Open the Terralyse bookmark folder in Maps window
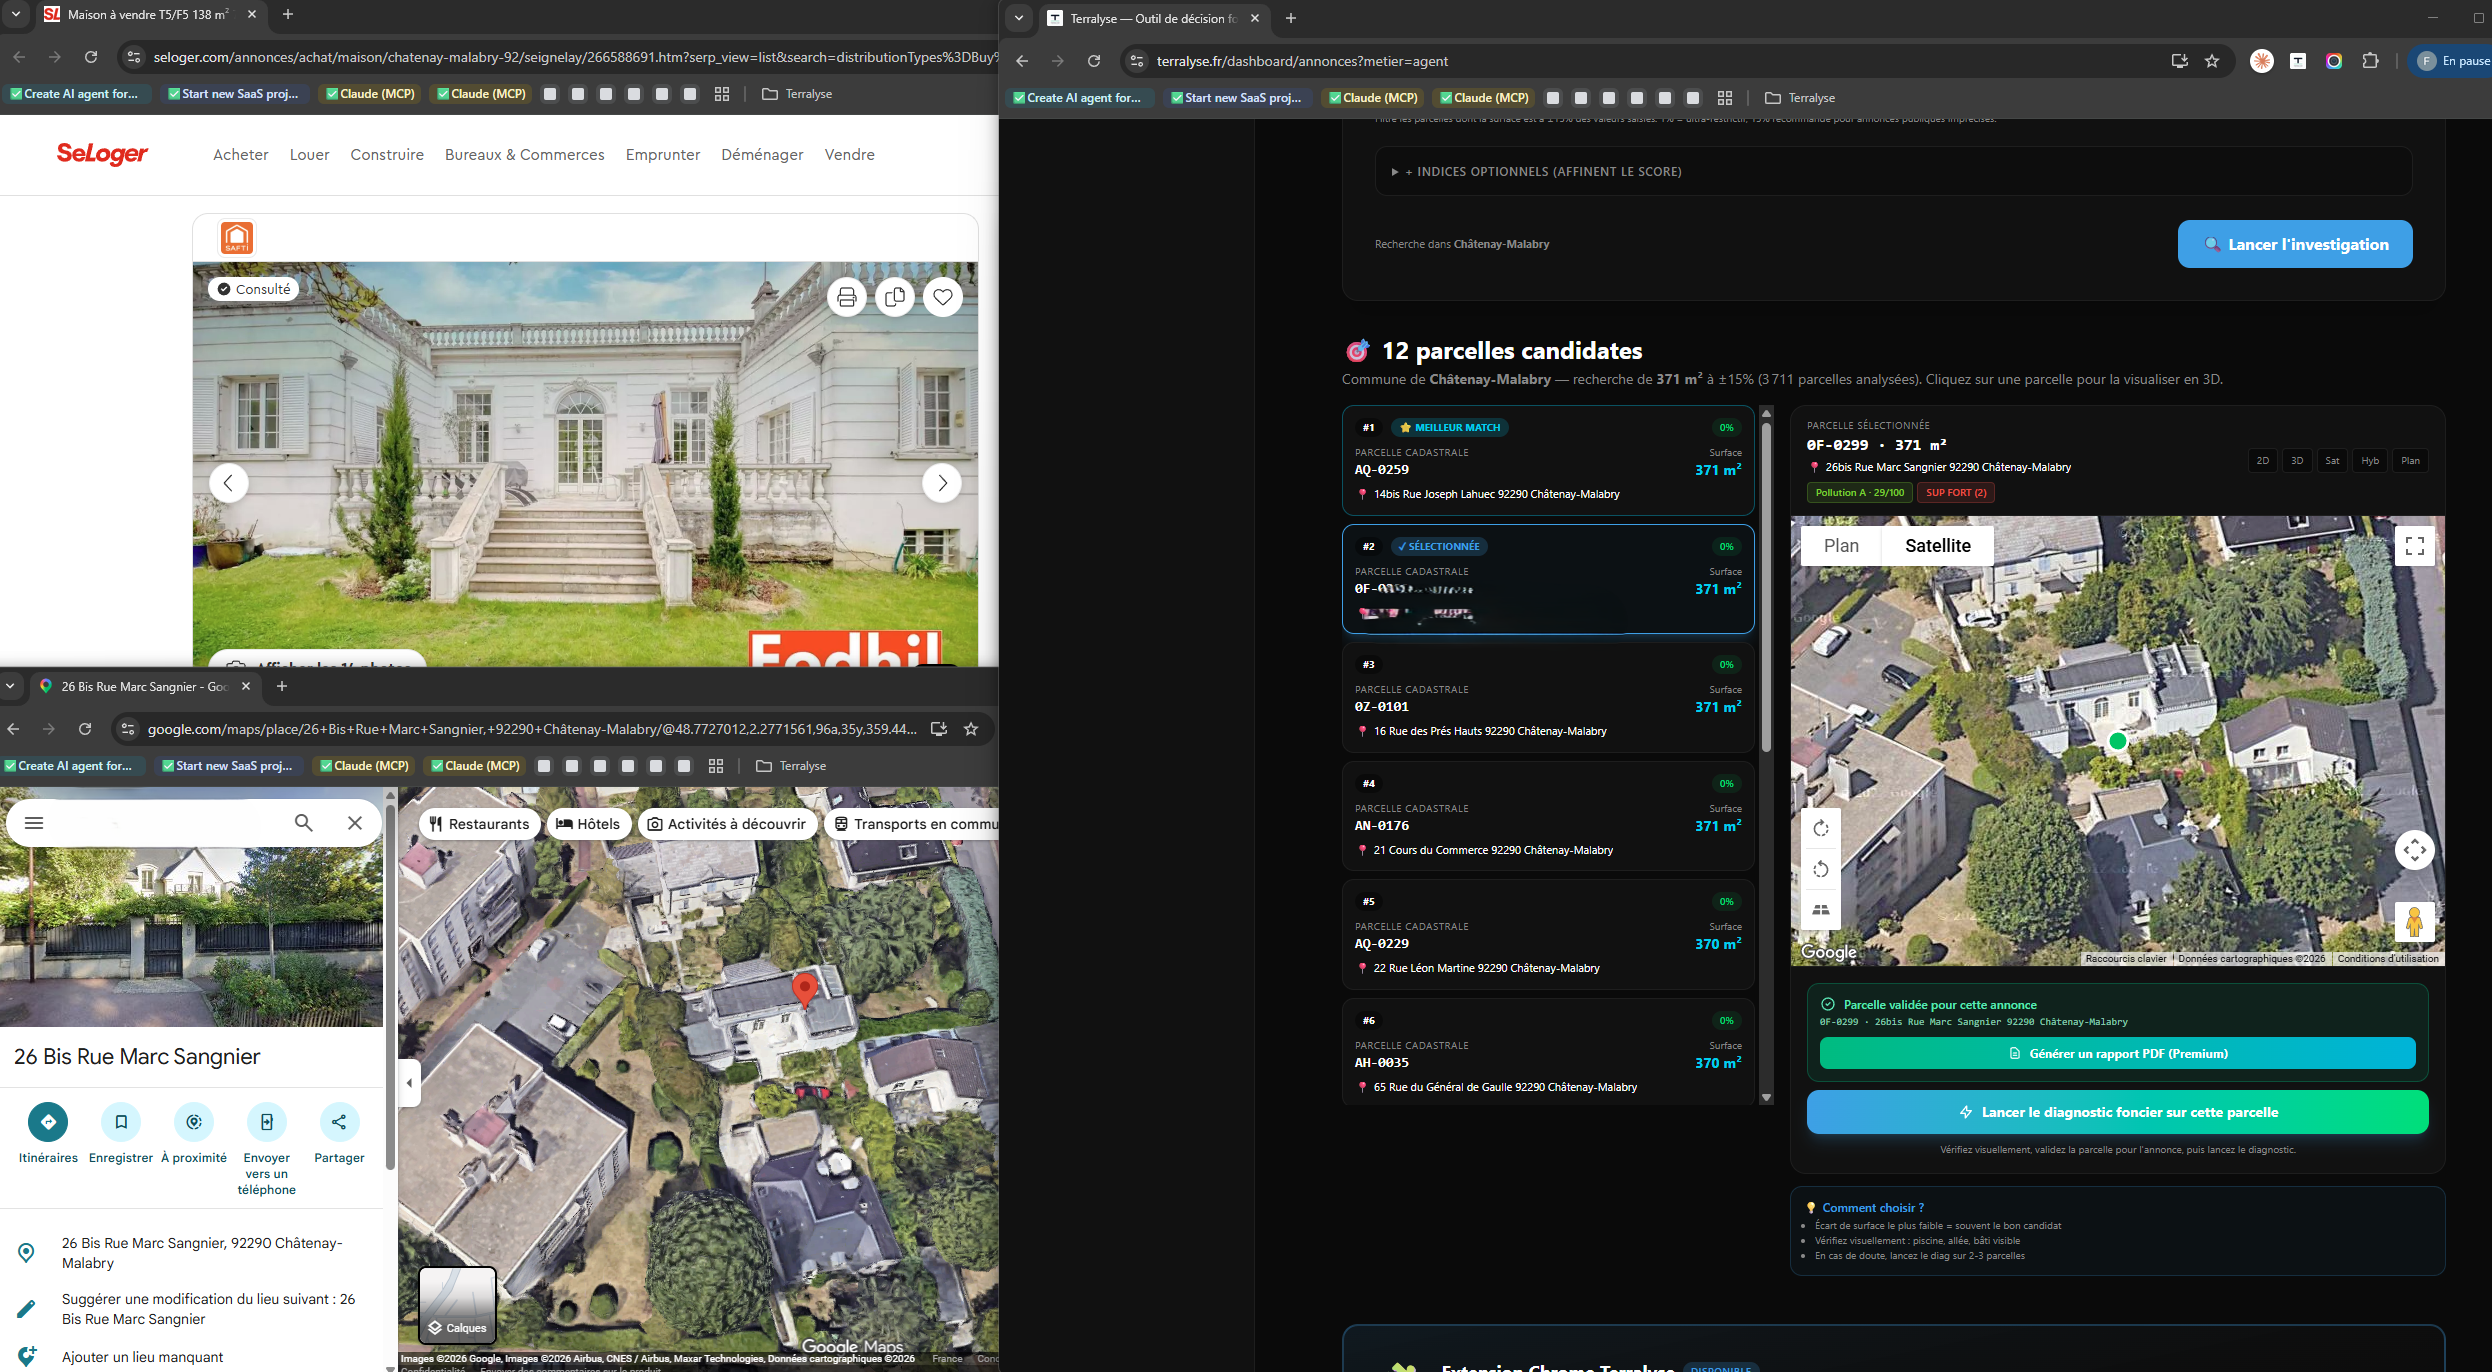 (791, 766)
